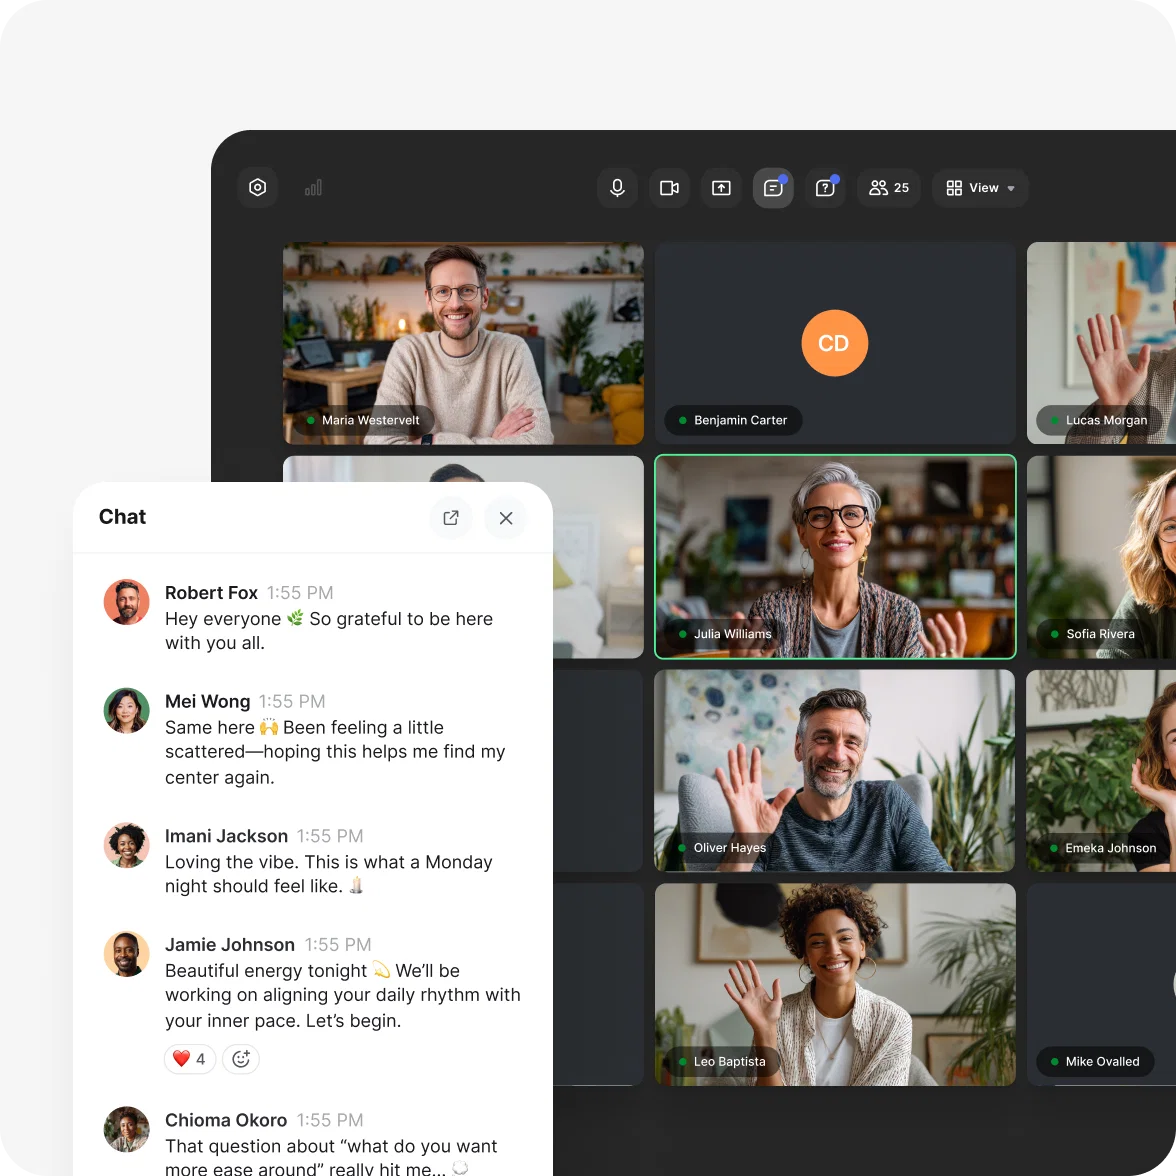Screen dimensions: 1176x1176
Task: Click the Mike Ovalled name label
Action: [x=1095, y=1061]
